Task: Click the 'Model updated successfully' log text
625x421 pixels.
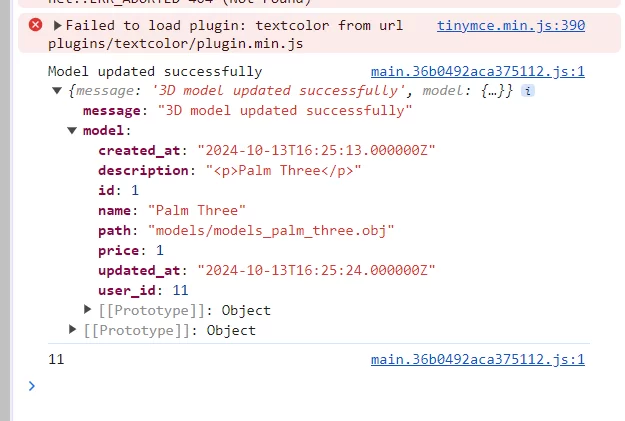Action: (155, 72)
